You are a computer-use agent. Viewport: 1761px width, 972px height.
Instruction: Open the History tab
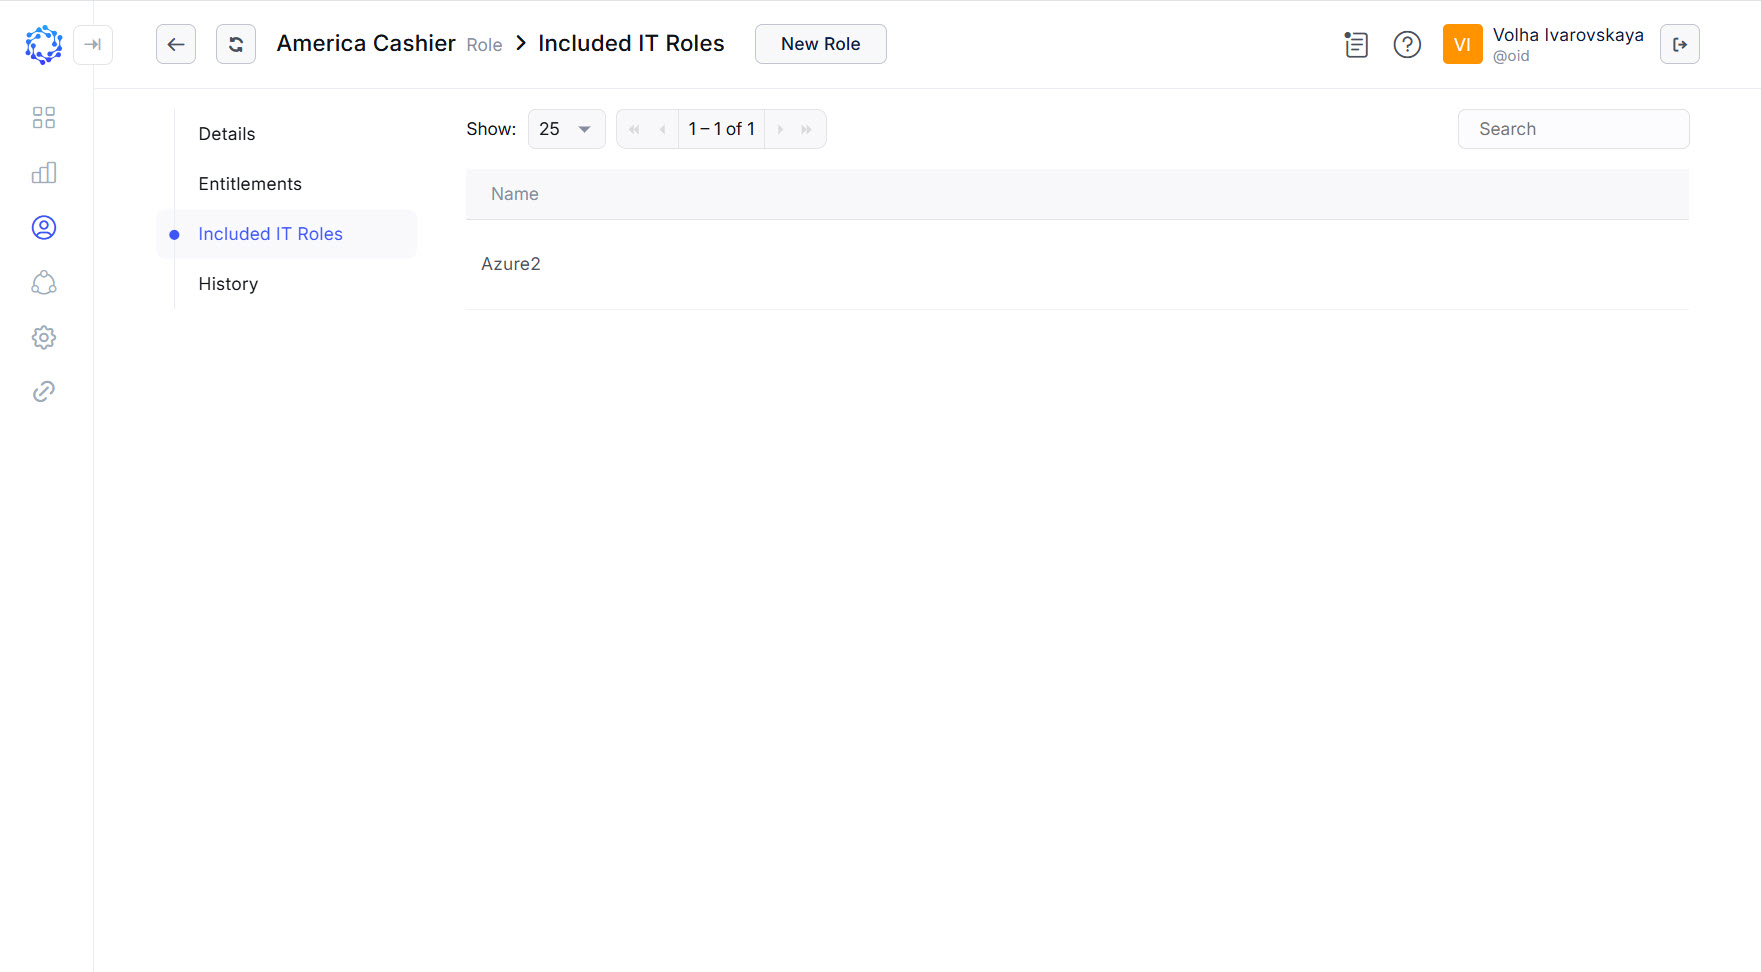tap(228, 284)
